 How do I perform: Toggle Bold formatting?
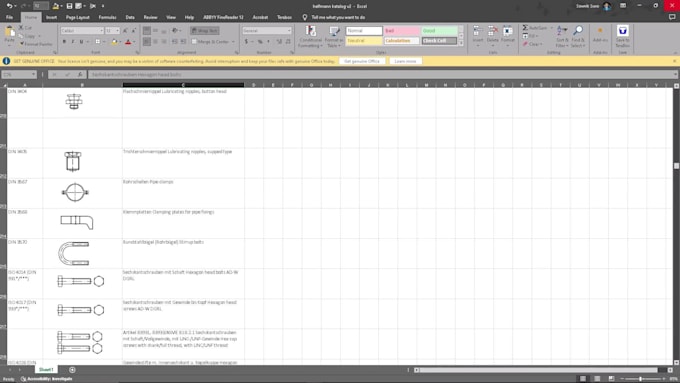coord(64,42)
